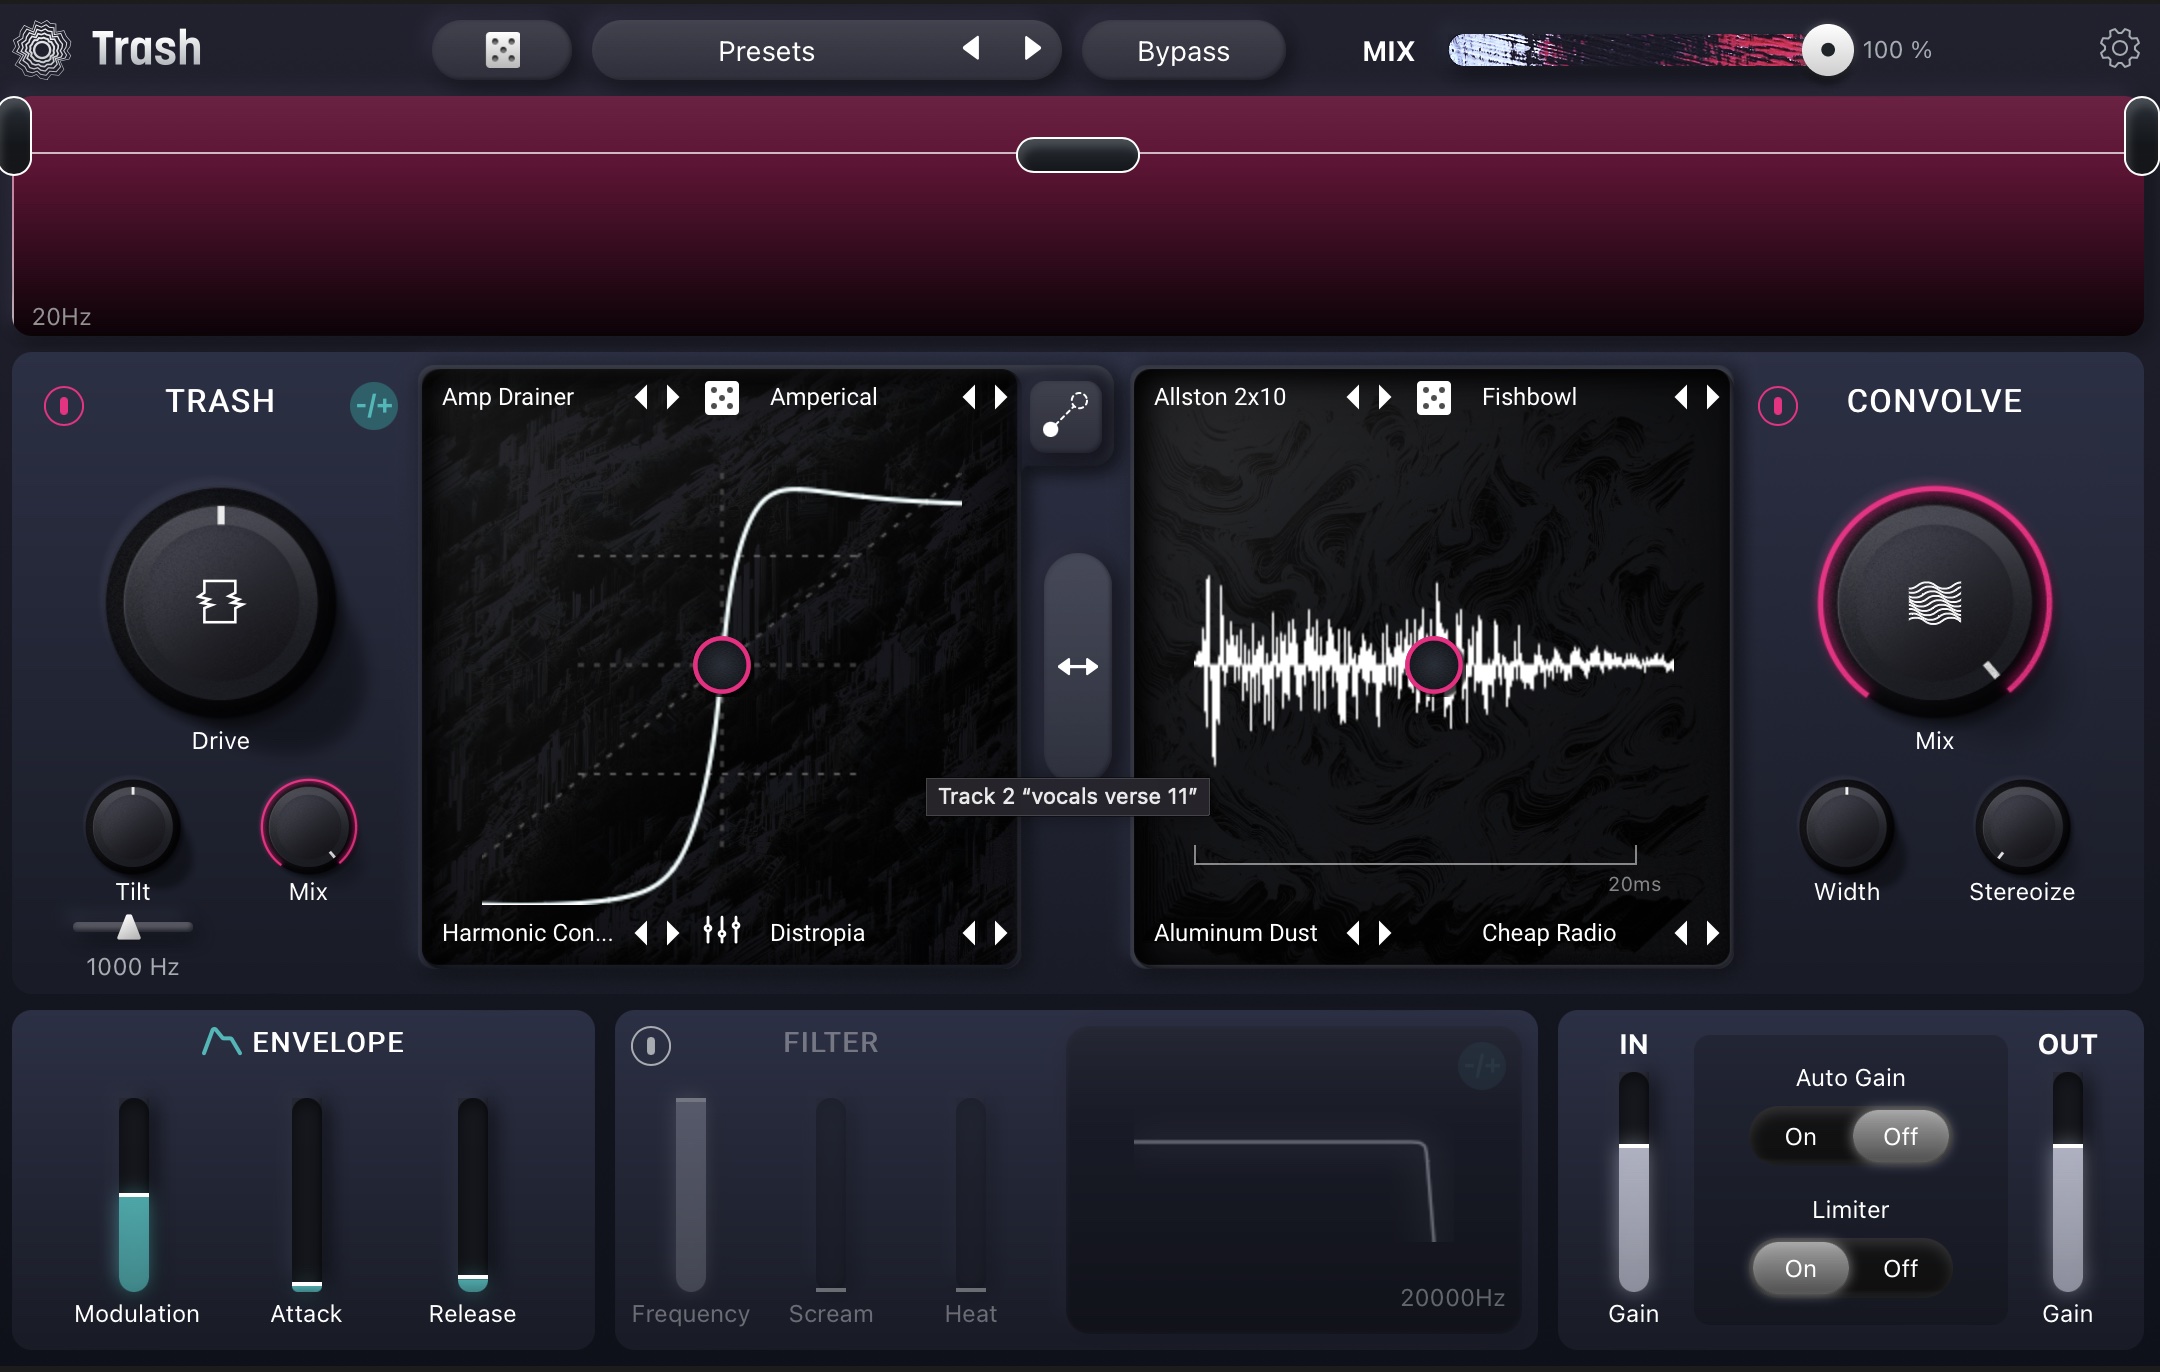Viewport: 2160px width, 1372px height.
Task: Go to next Amp Drainer distortion type
Action: (x=673, y=397)
